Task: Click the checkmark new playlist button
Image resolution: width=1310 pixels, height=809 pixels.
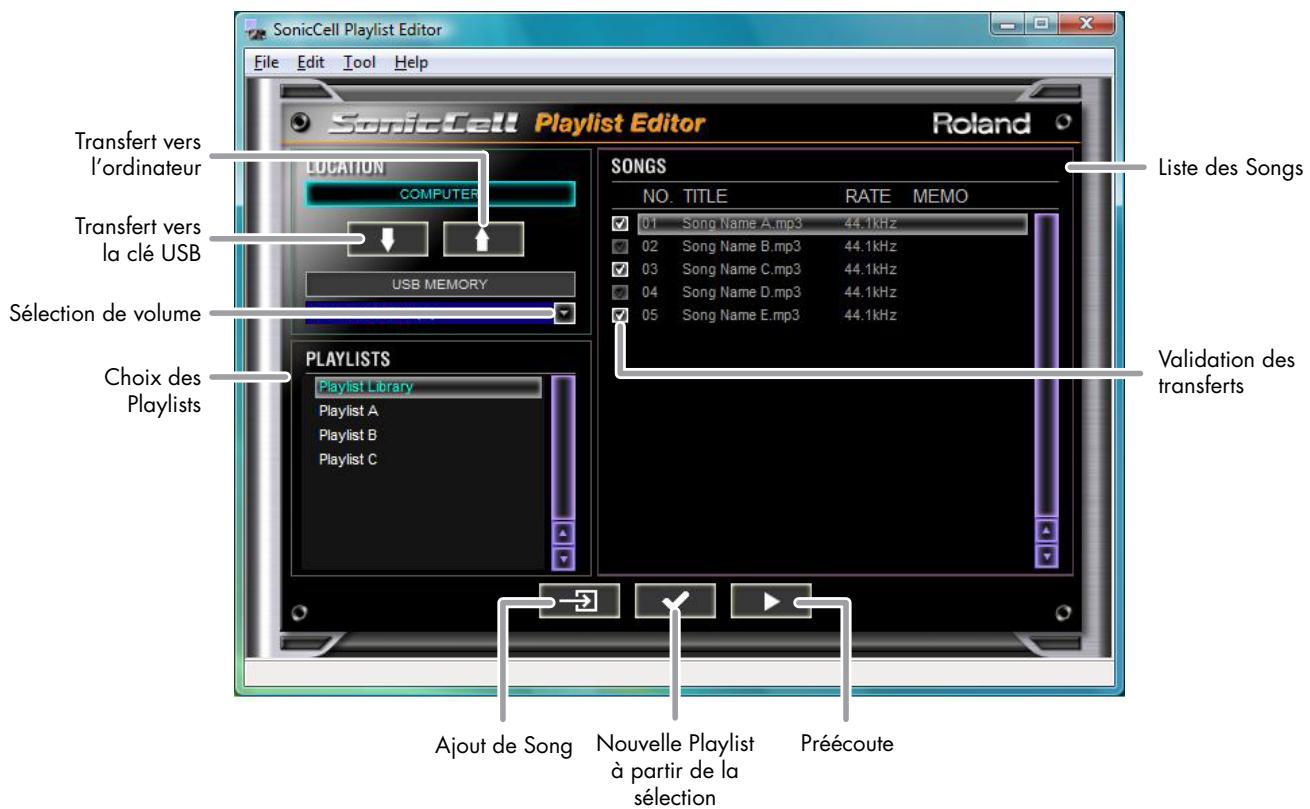Action: tap(675, 601)
